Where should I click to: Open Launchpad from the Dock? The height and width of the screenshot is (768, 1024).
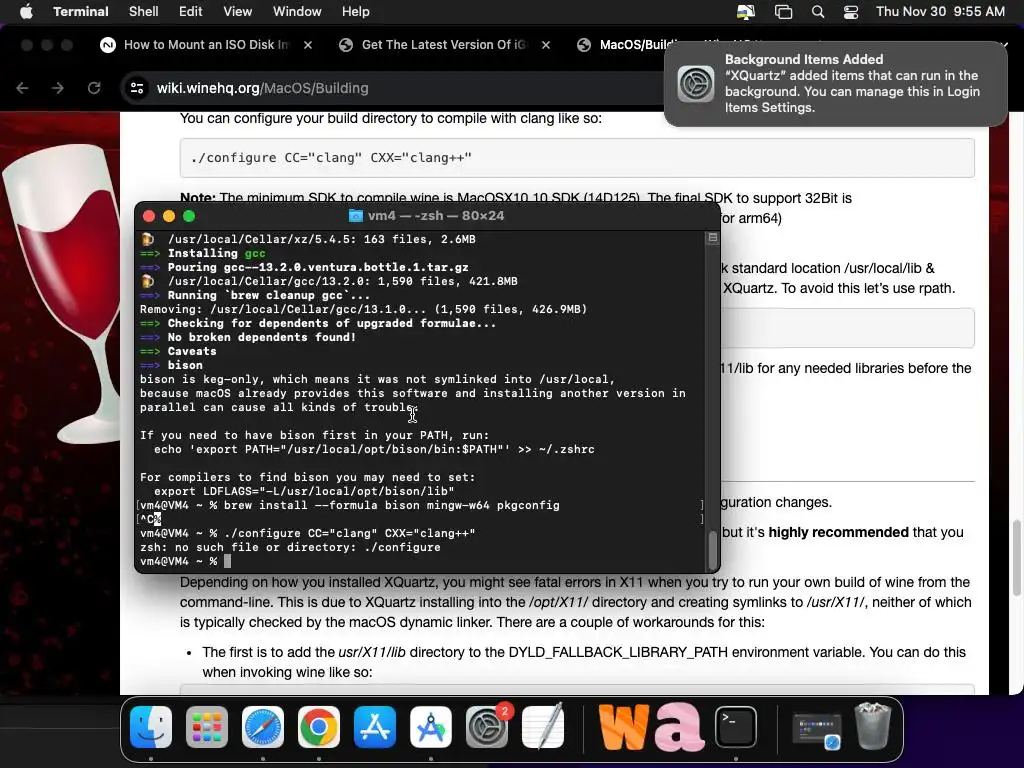pos(206,727)
